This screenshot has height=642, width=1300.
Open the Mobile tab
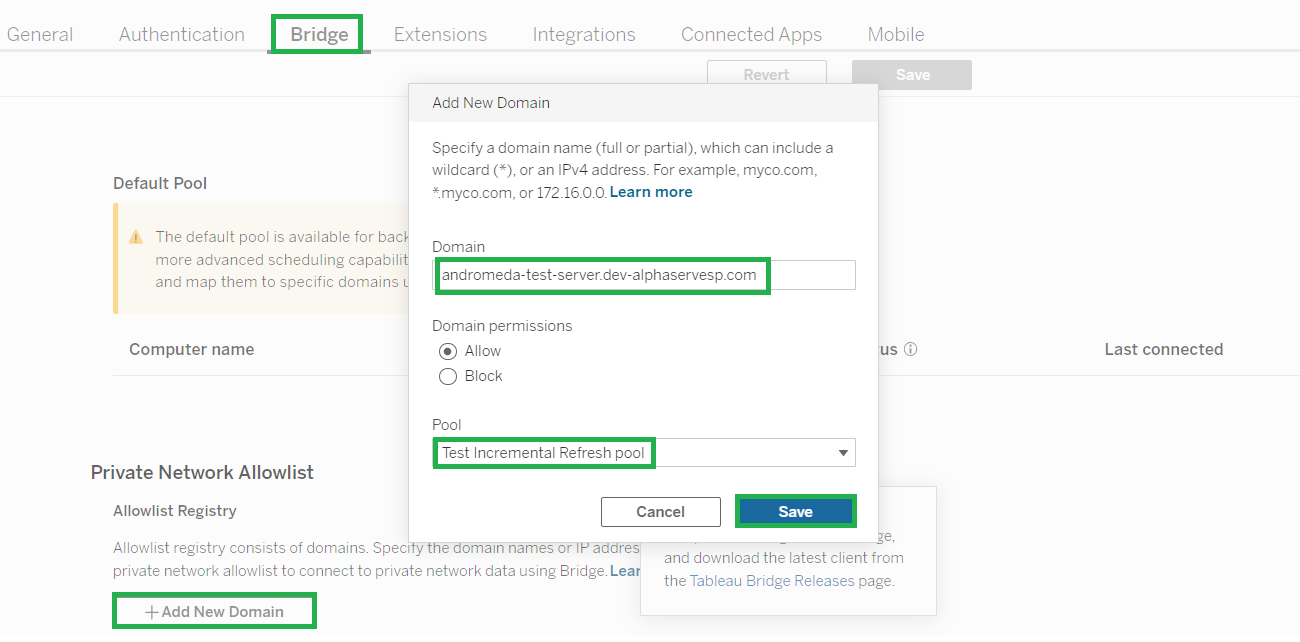click(895, 33)
